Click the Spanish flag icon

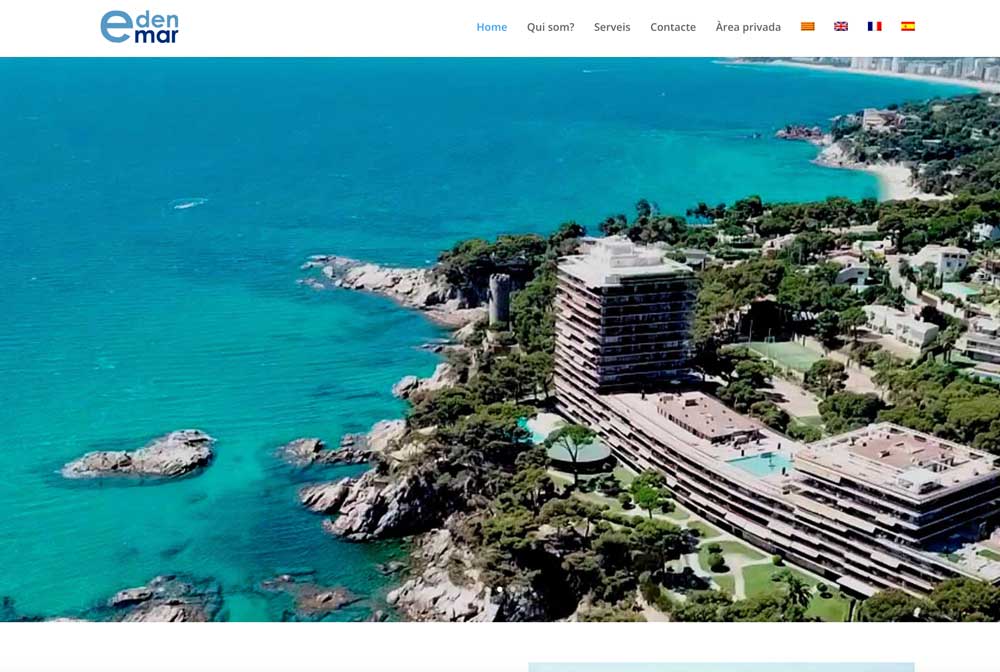(908, 27)
